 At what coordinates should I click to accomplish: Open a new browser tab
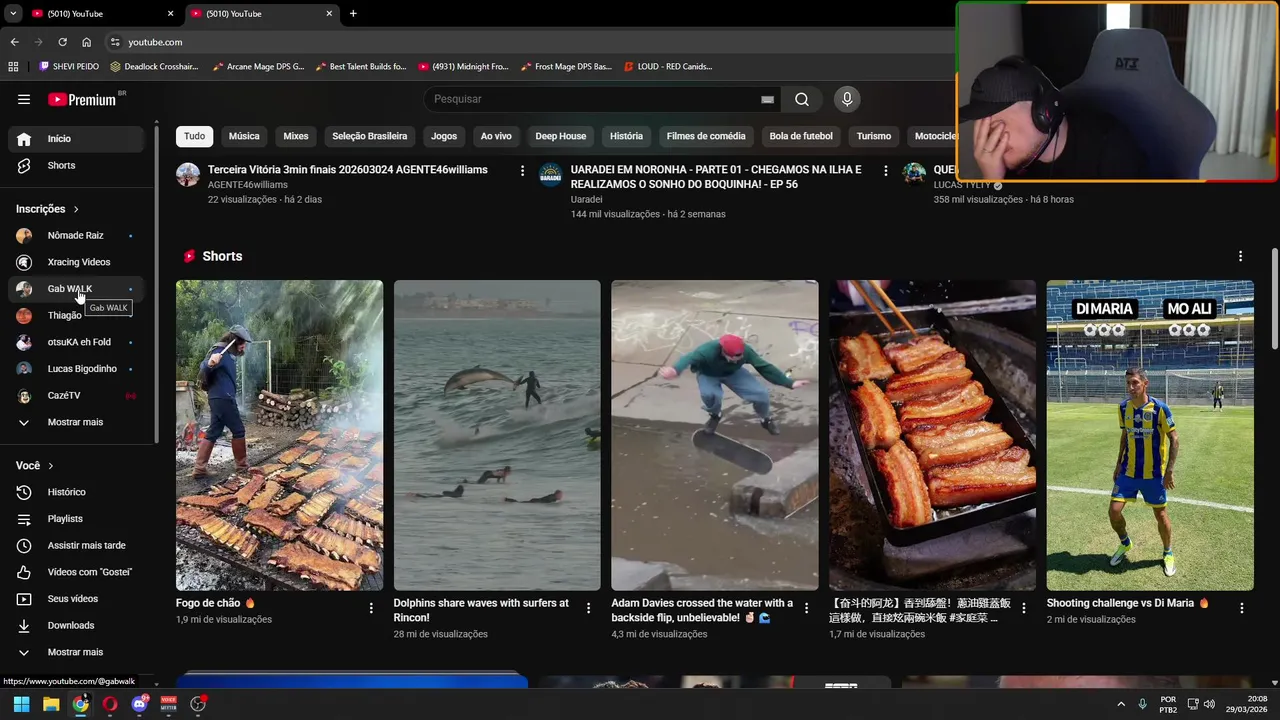pyautogui.click(x=353, y=13)
